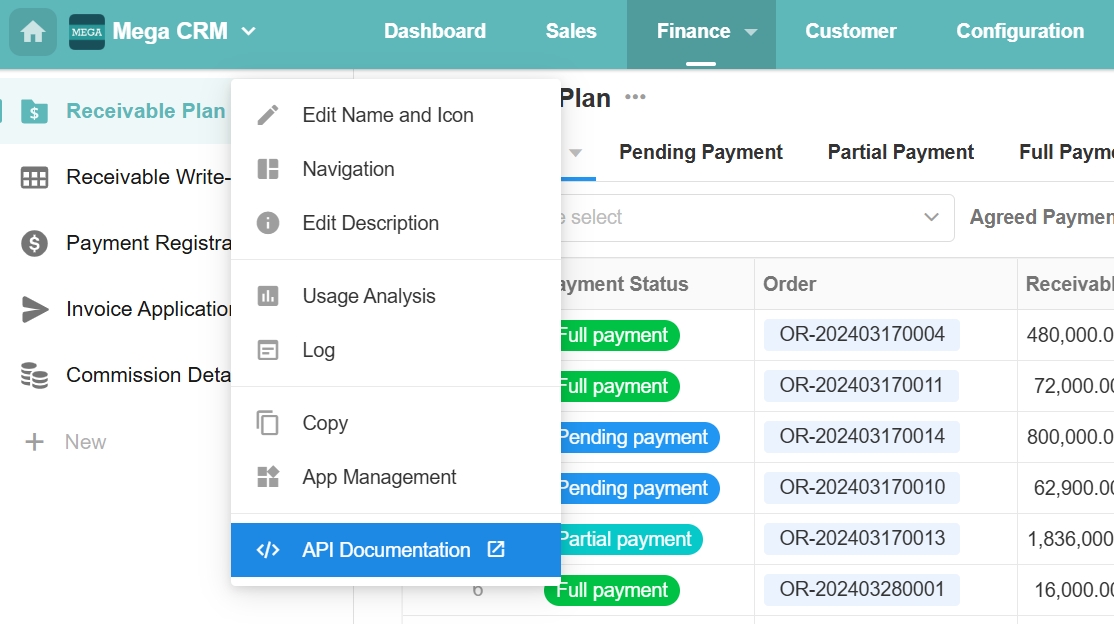Open Payment Registration worksheet
The image size is (1114, 624).
coord(148,243)
